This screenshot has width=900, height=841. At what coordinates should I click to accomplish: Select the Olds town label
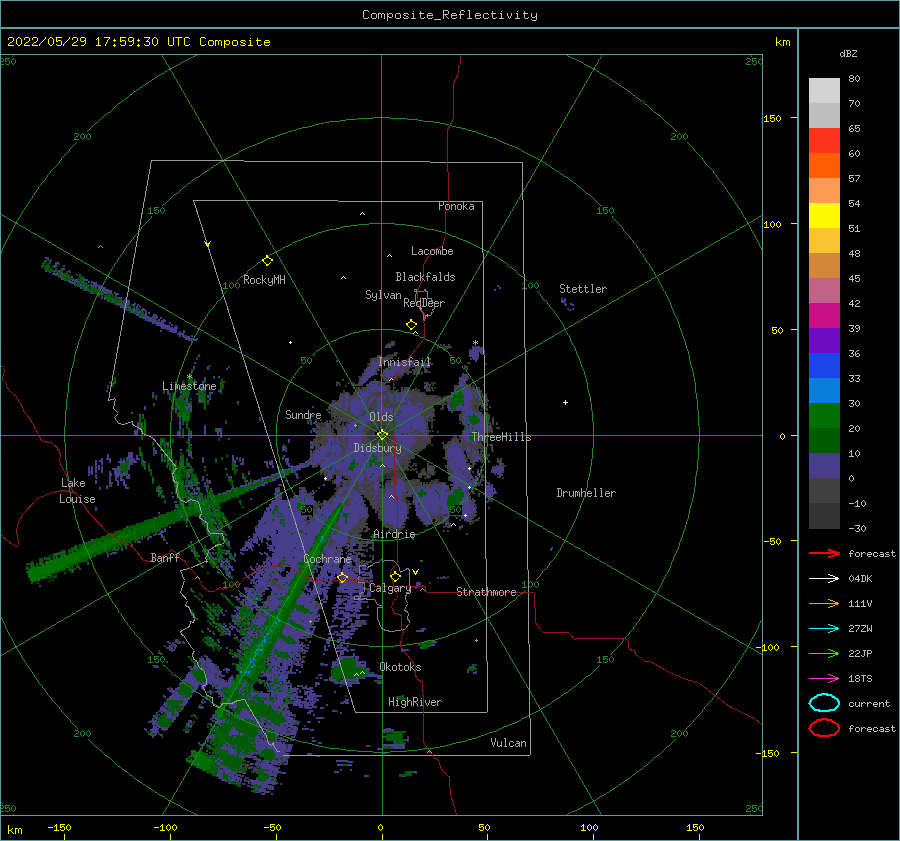tap(381, 417)
